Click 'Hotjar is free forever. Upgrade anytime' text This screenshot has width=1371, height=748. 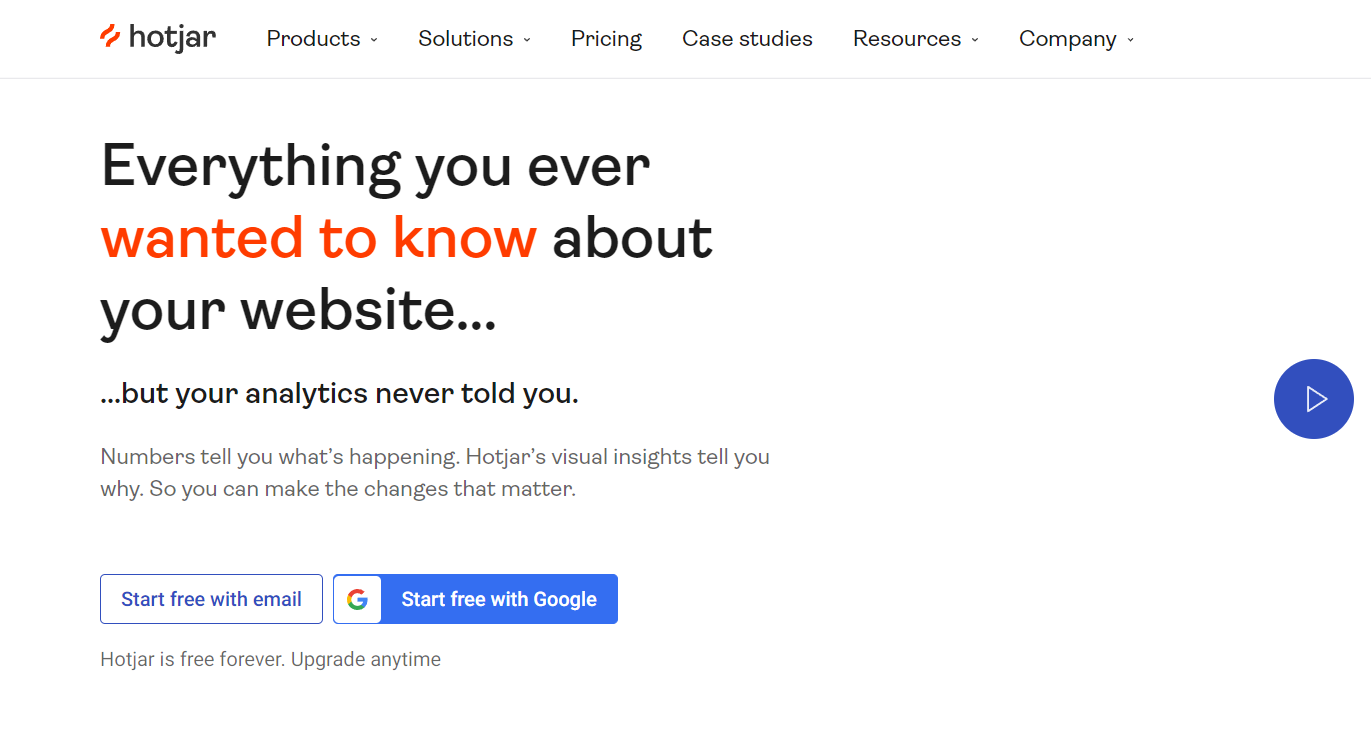click(271, 659)
